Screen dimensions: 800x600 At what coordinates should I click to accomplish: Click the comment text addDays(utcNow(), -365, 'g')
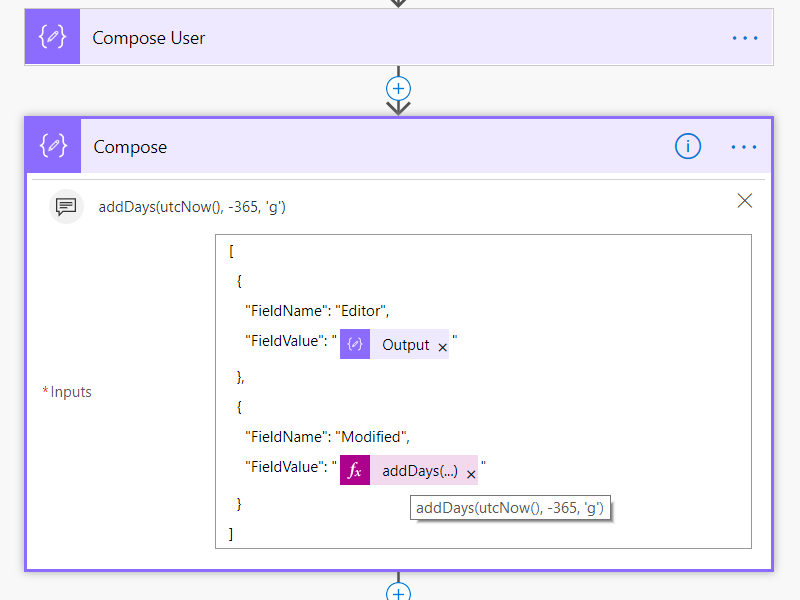click(x=192, y=207)
